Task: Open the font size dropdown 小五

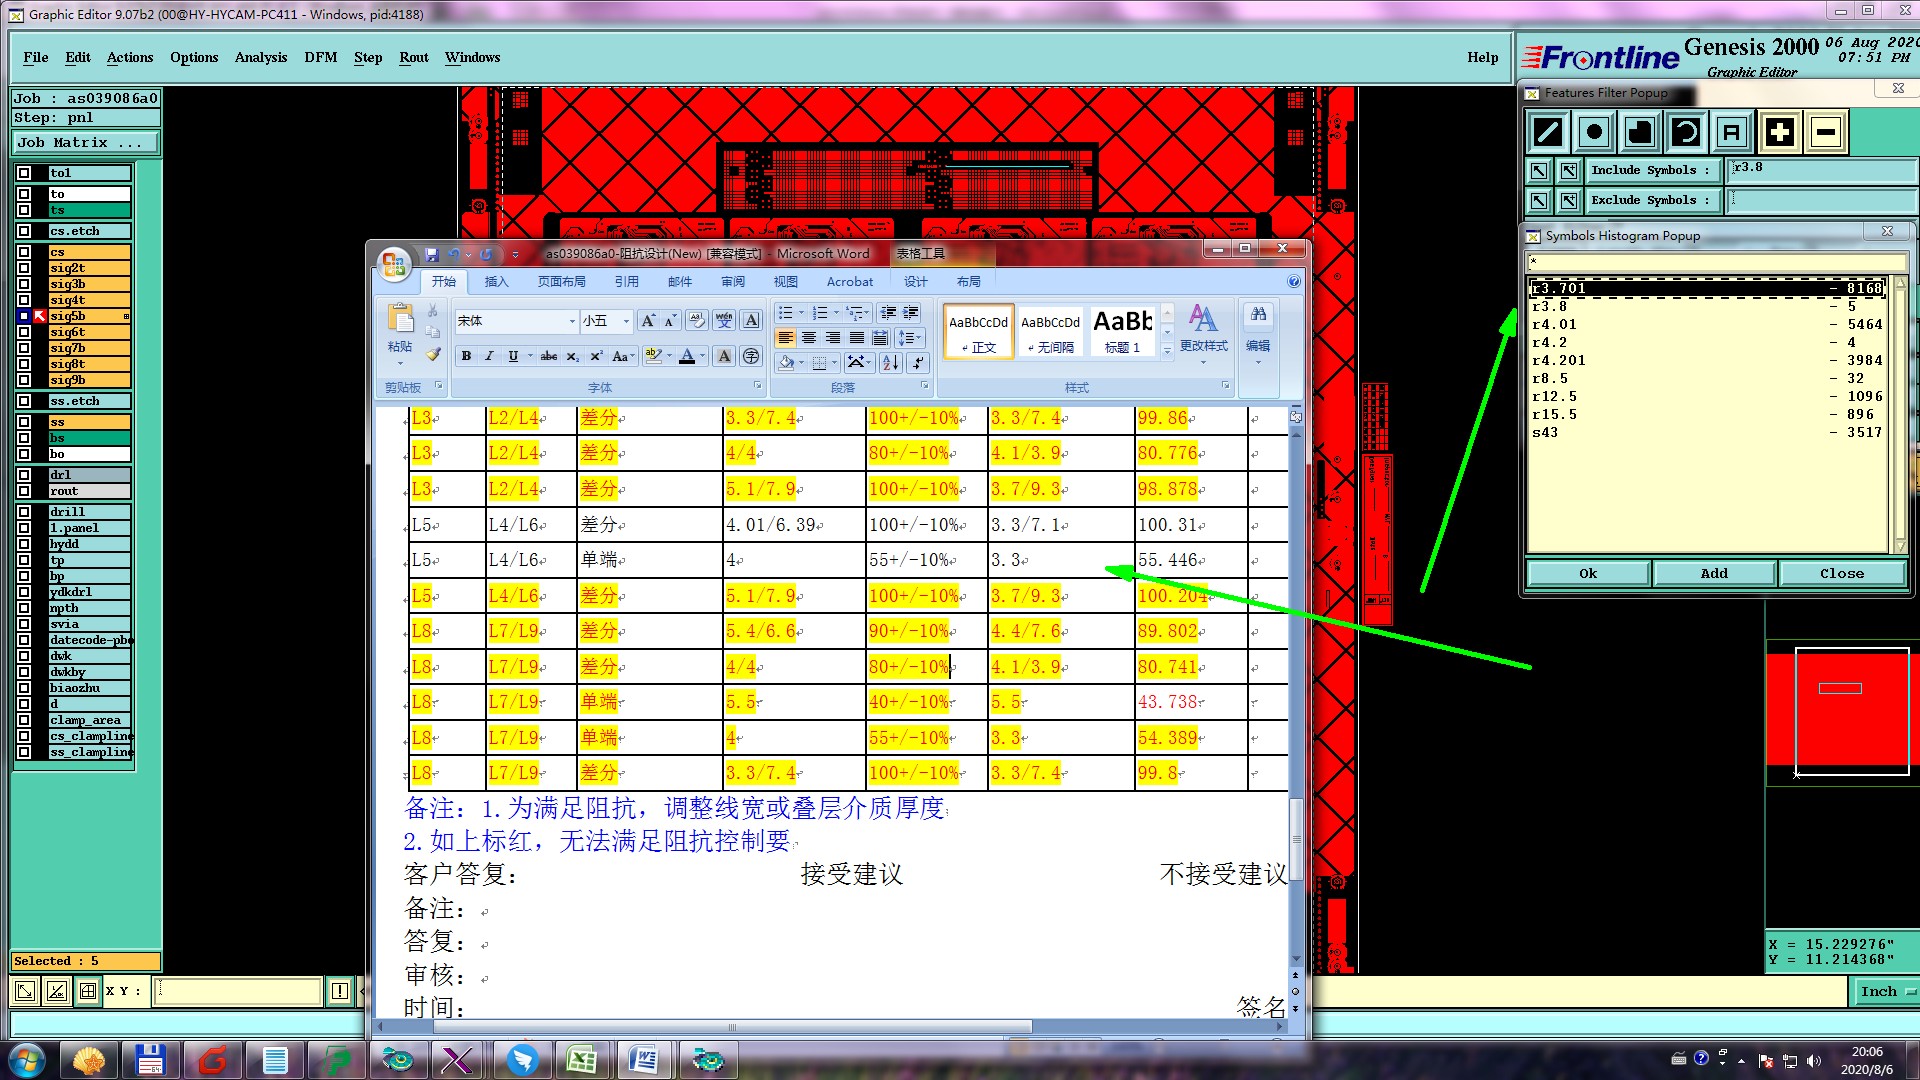Action: click(x=626, y=321)
